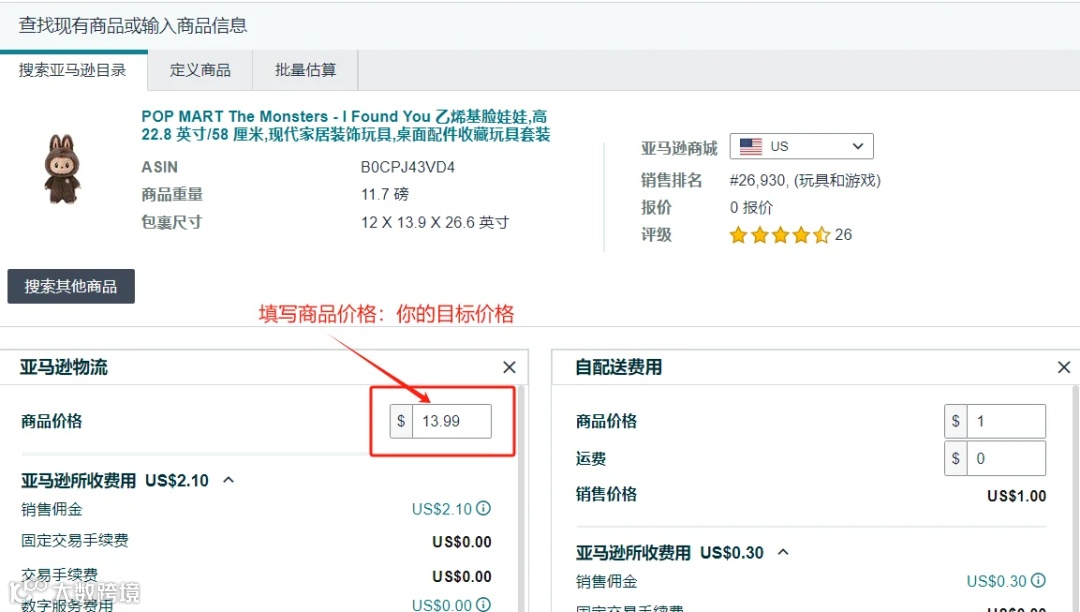Image resolution: width=1080 pixels, height=612 pixels.
Task: Switch to 搜索亚马逊目录 tab
Action: tap(73, 70)
